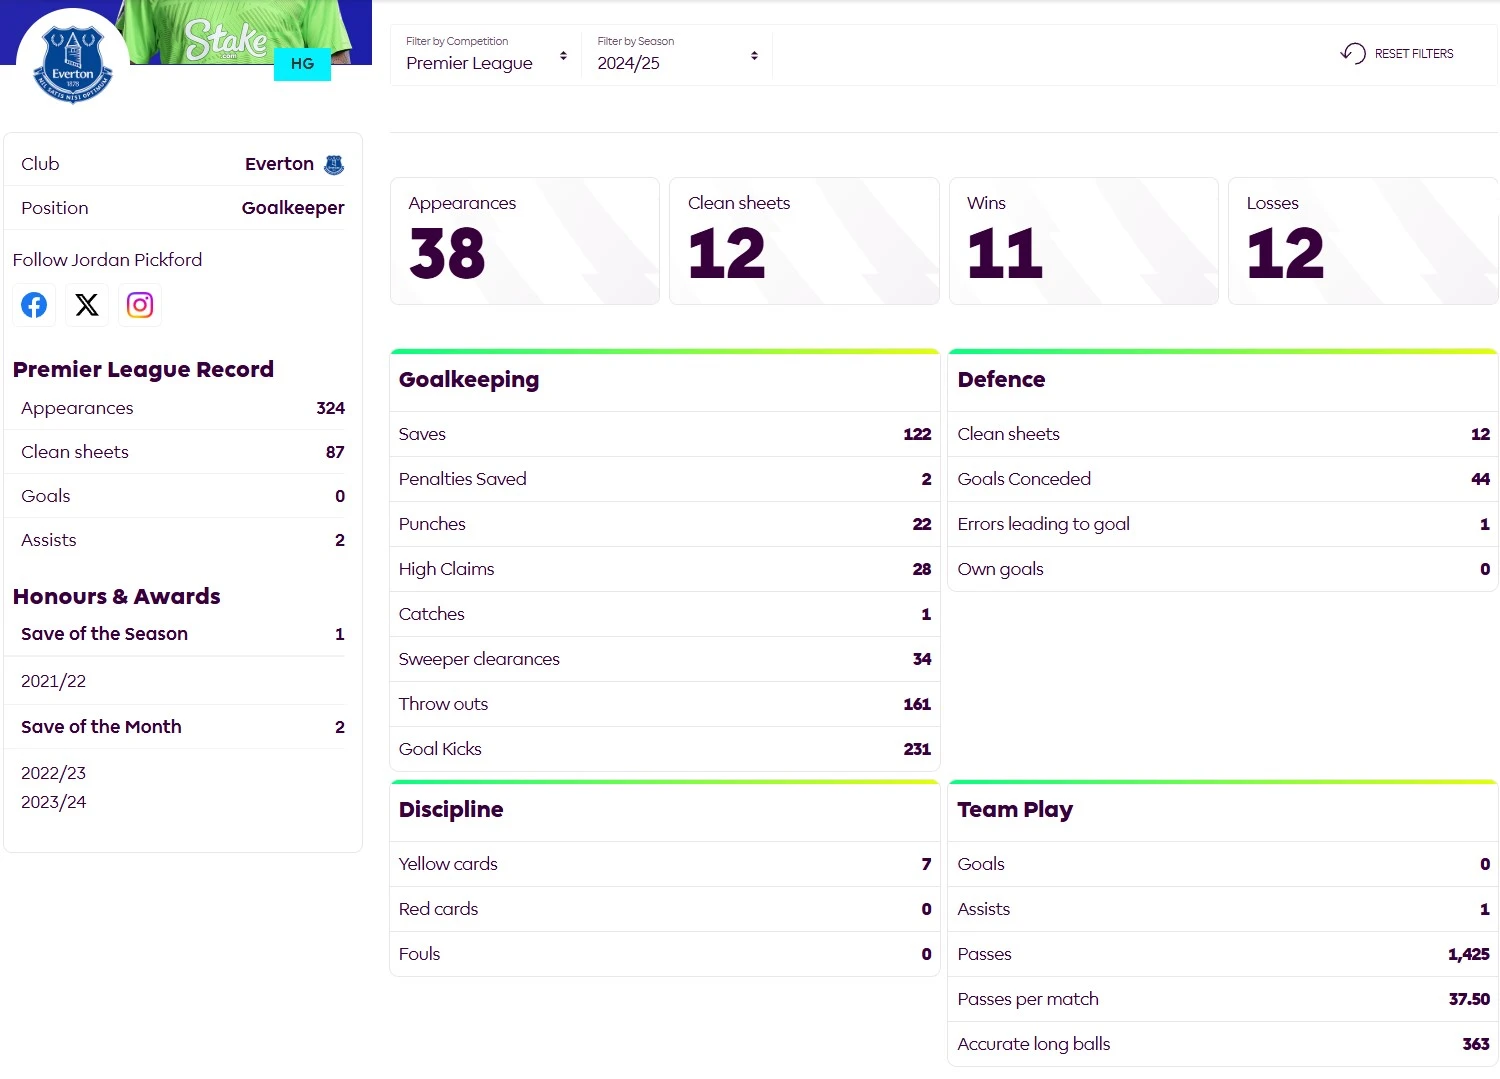The height and width of the screenshot is (1079, 1500).
Task: Click the large Everton crest badge
Action: coord(73,62)
